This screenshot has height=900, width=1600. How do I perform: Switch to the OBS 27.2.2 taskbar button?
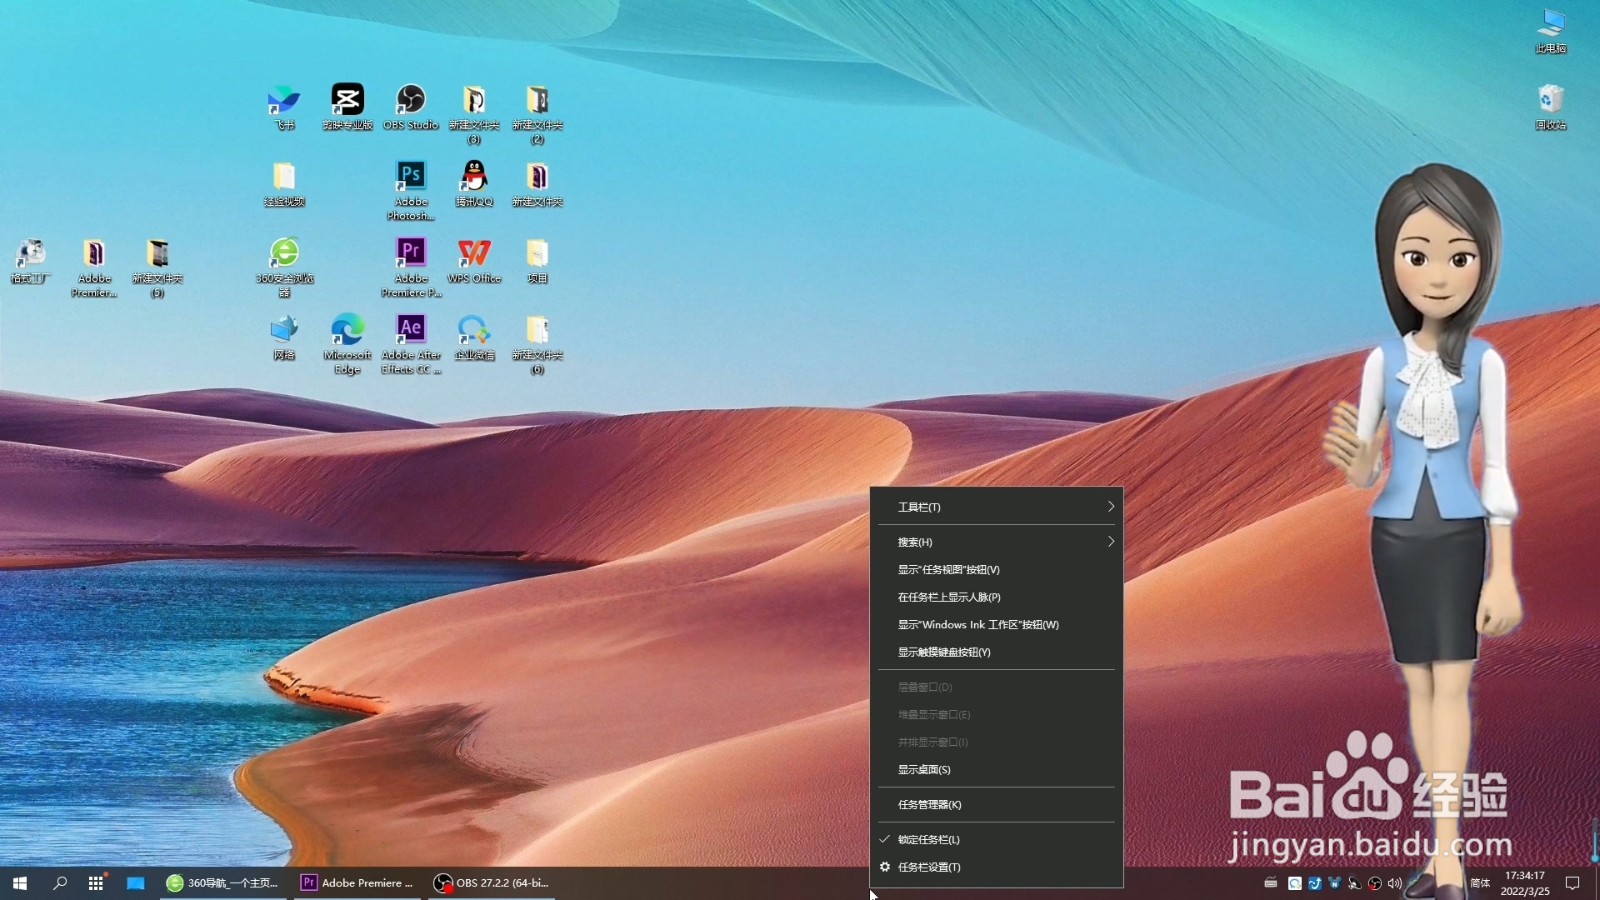tap(492, 883)
